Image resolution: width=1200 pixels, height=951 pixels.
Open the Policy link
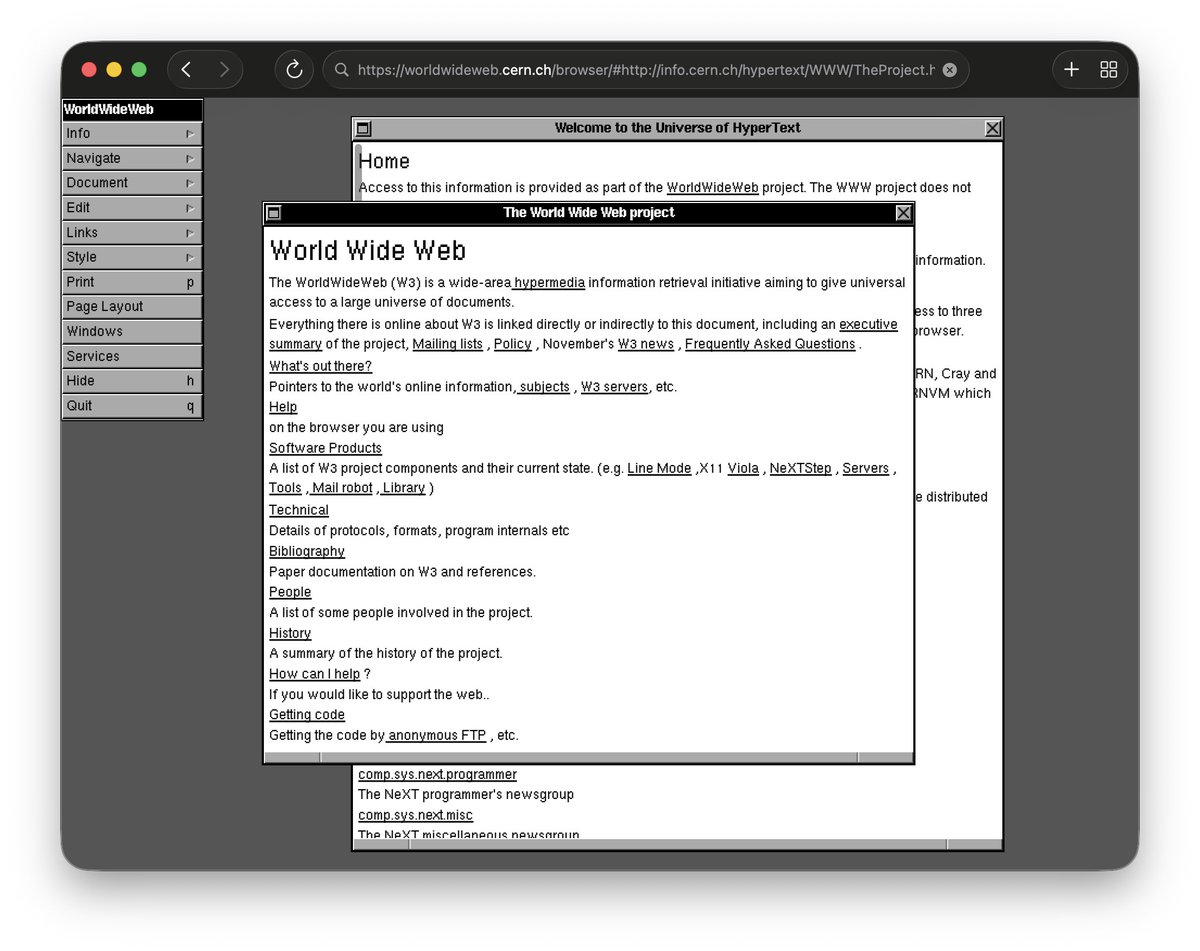coord(513,344)
